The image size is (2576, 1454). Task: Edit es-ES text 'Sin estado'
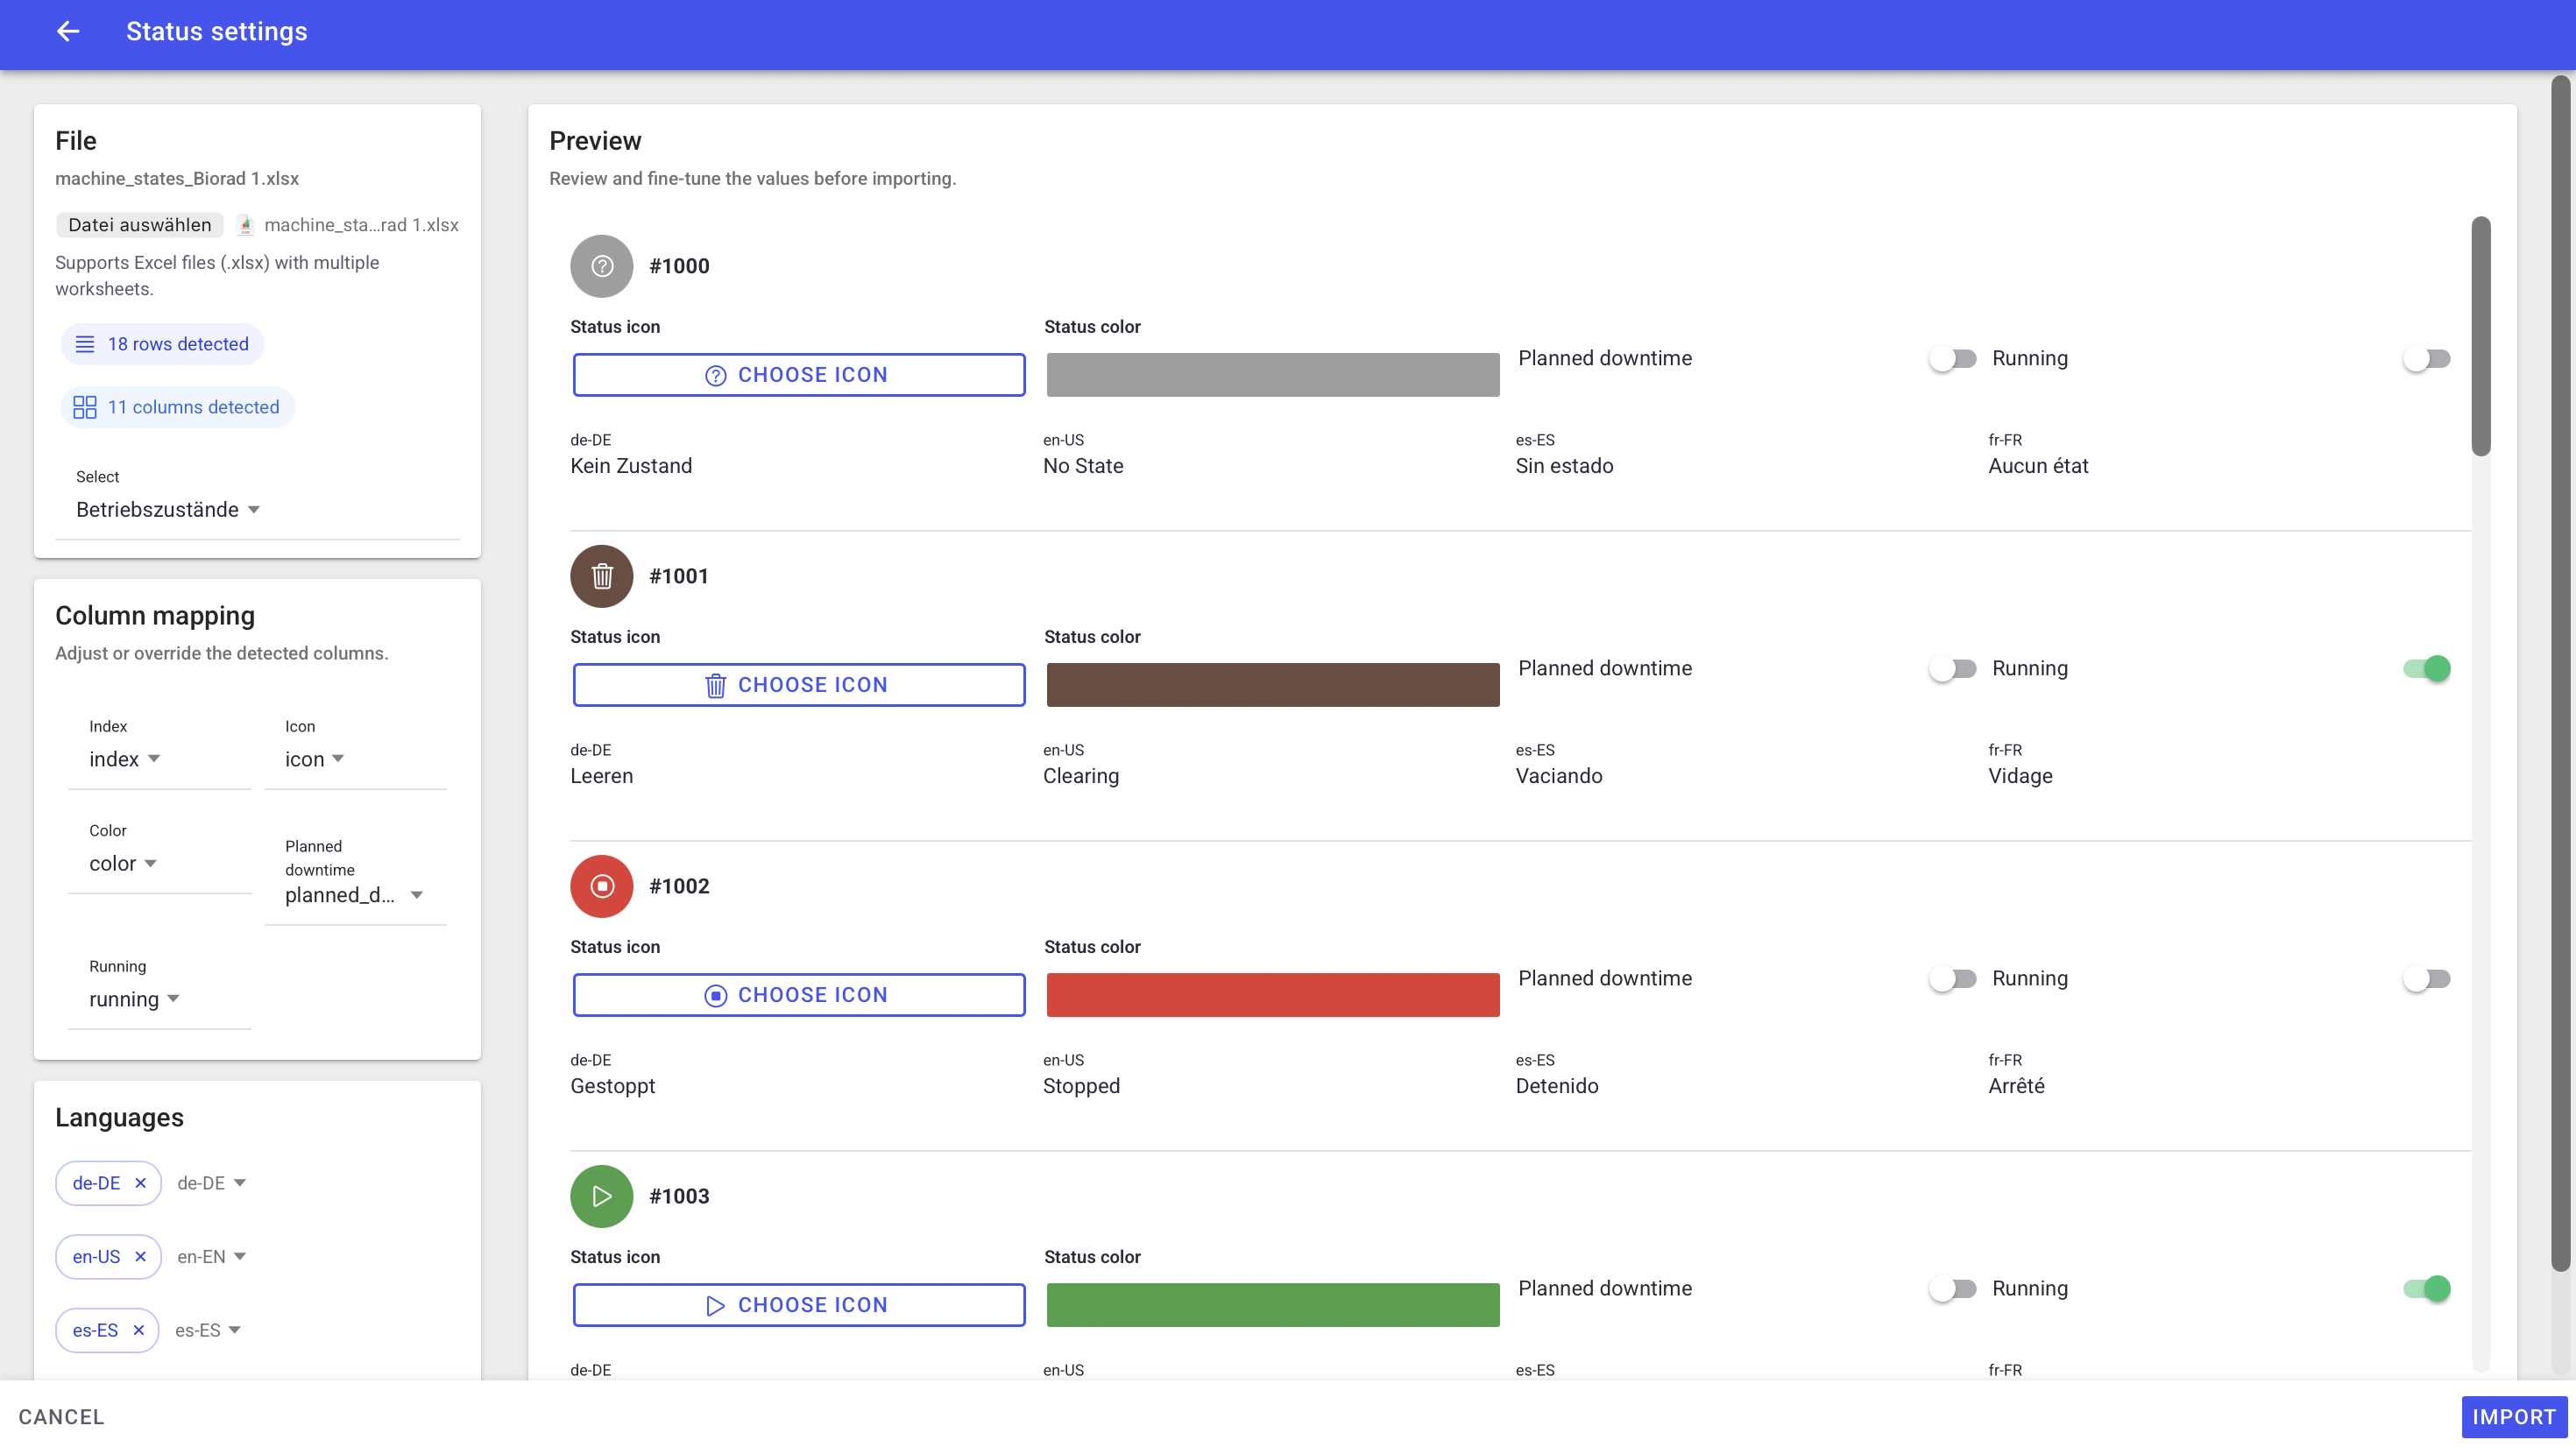(1564, 466)
